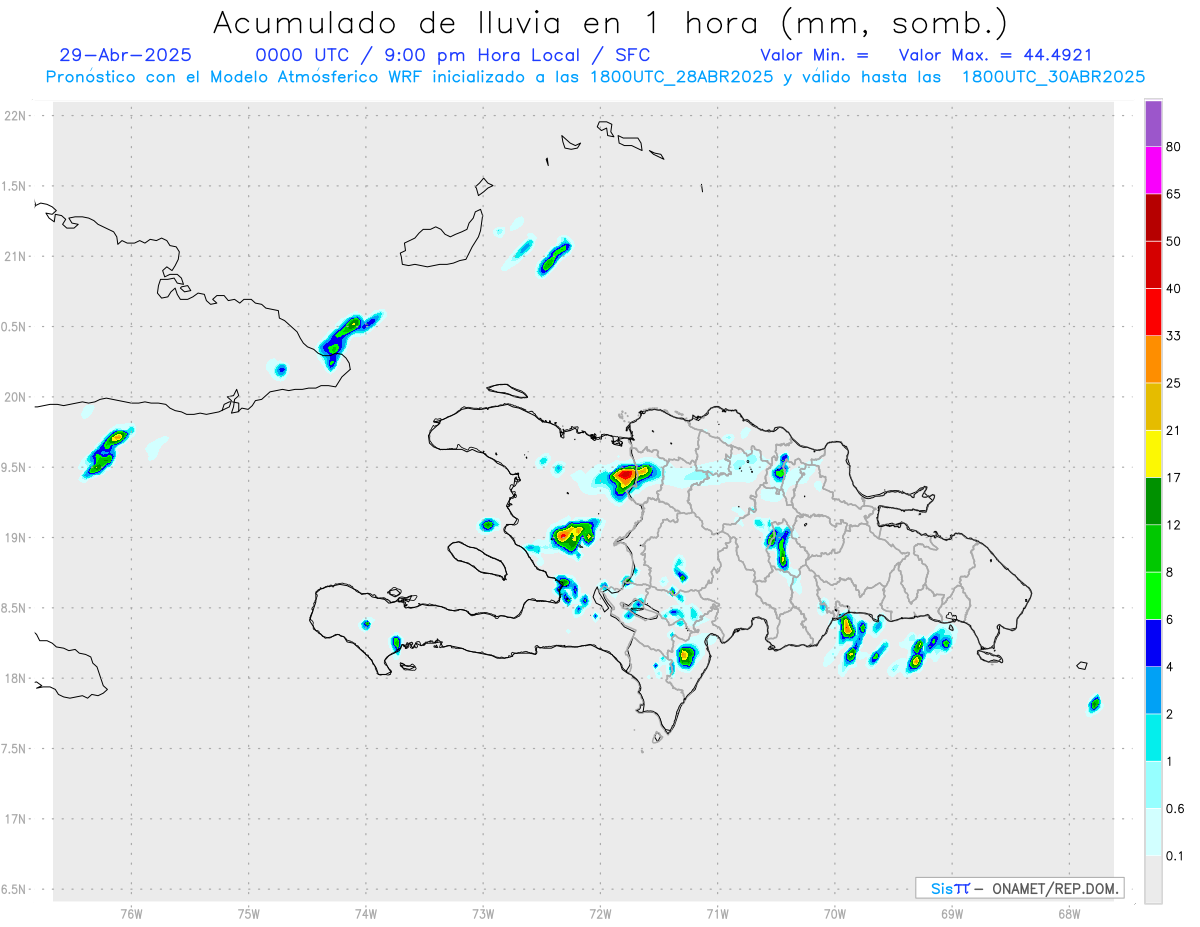Click the '71W' longitude label

(x=717, y=913)
